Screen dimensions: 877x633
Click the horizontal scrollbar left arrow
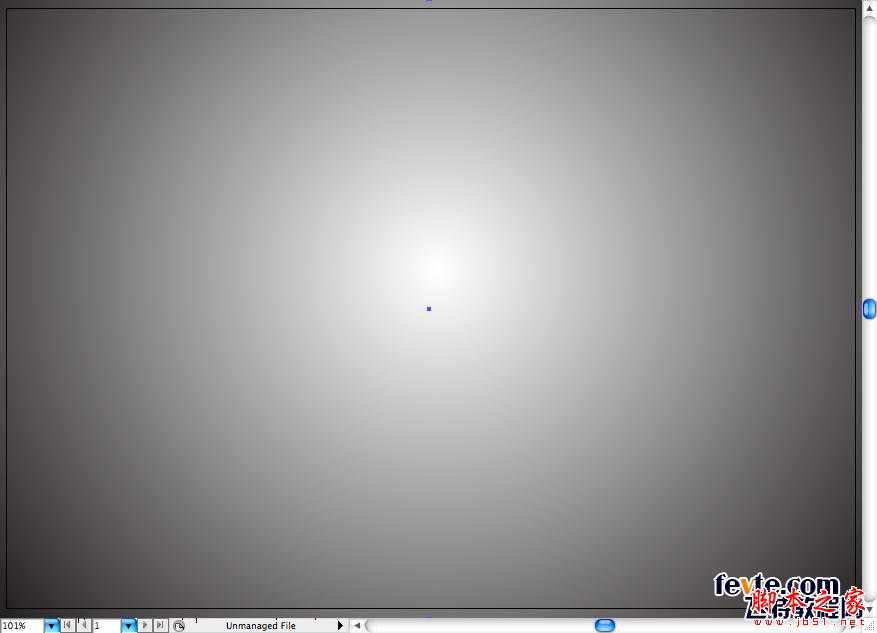(x=357, y=625)
